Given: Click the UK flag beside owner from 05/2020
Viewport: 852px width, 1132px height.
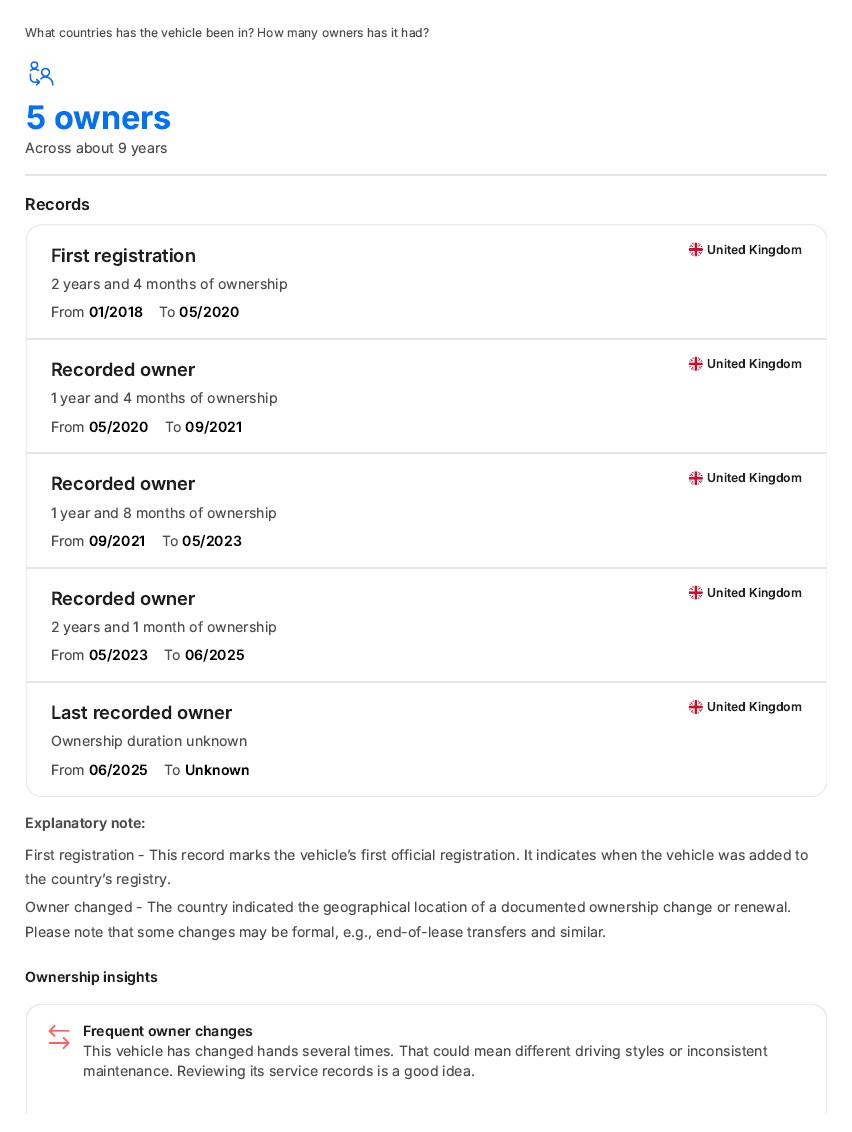Looking at the screenshot, I should pyautogui.click(x=695, y=364).
